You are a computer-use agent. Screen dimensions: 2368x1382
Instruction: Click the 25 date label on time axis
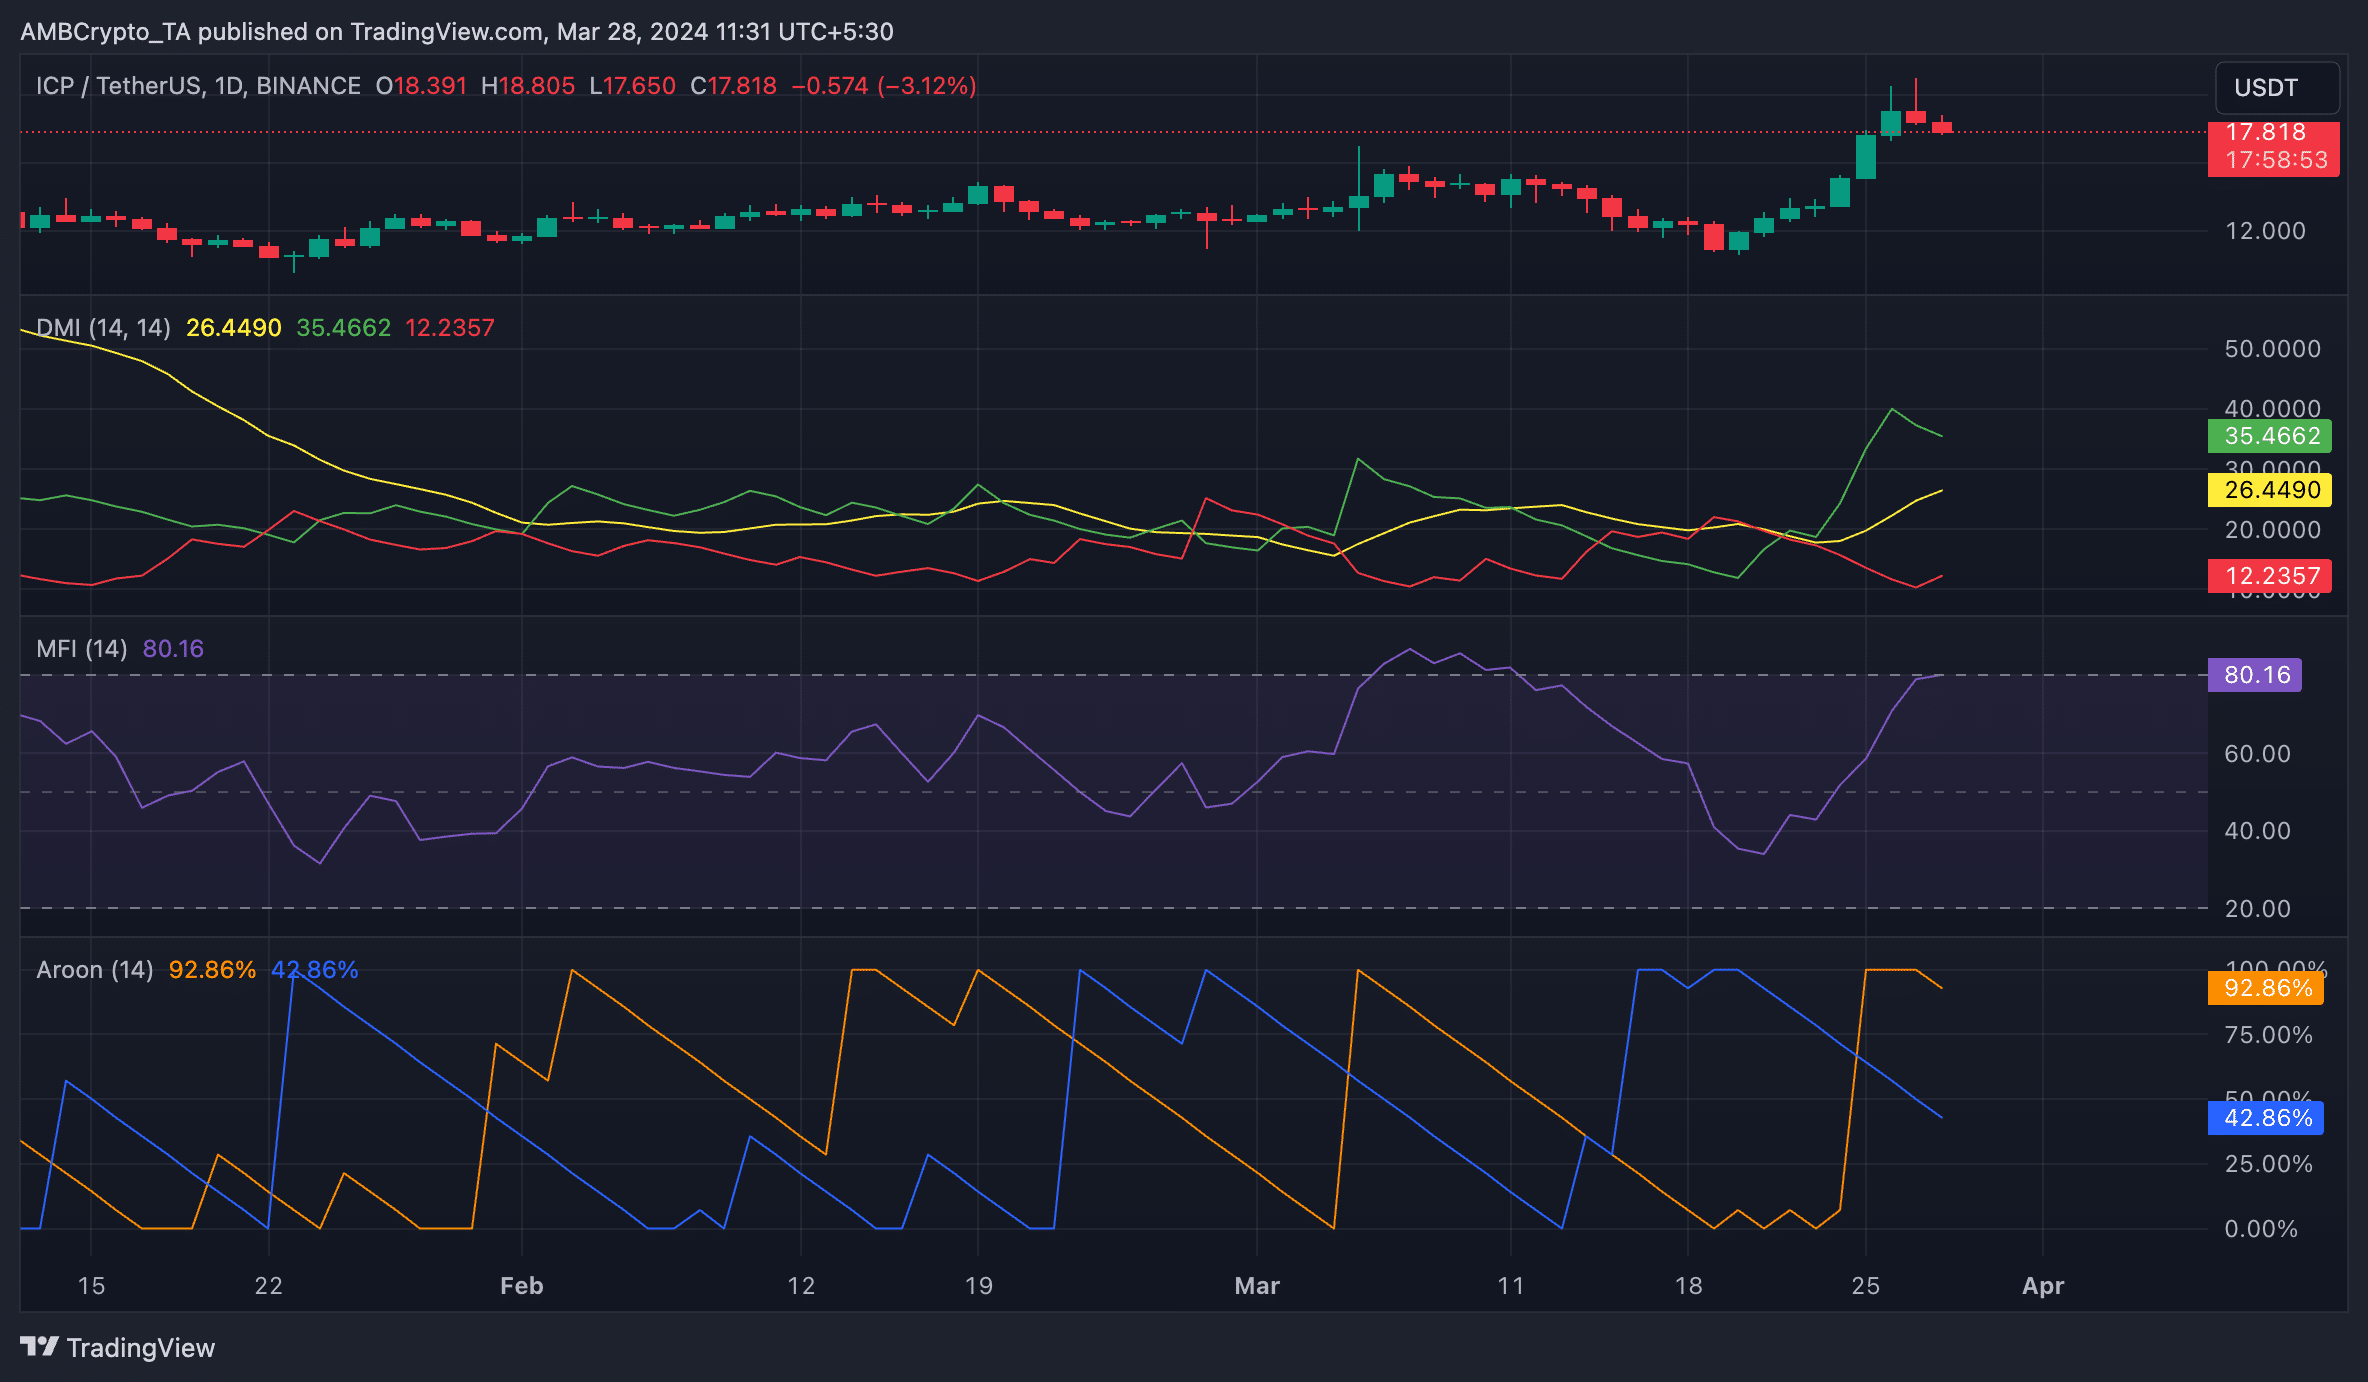click(x=1866, y=1286)
